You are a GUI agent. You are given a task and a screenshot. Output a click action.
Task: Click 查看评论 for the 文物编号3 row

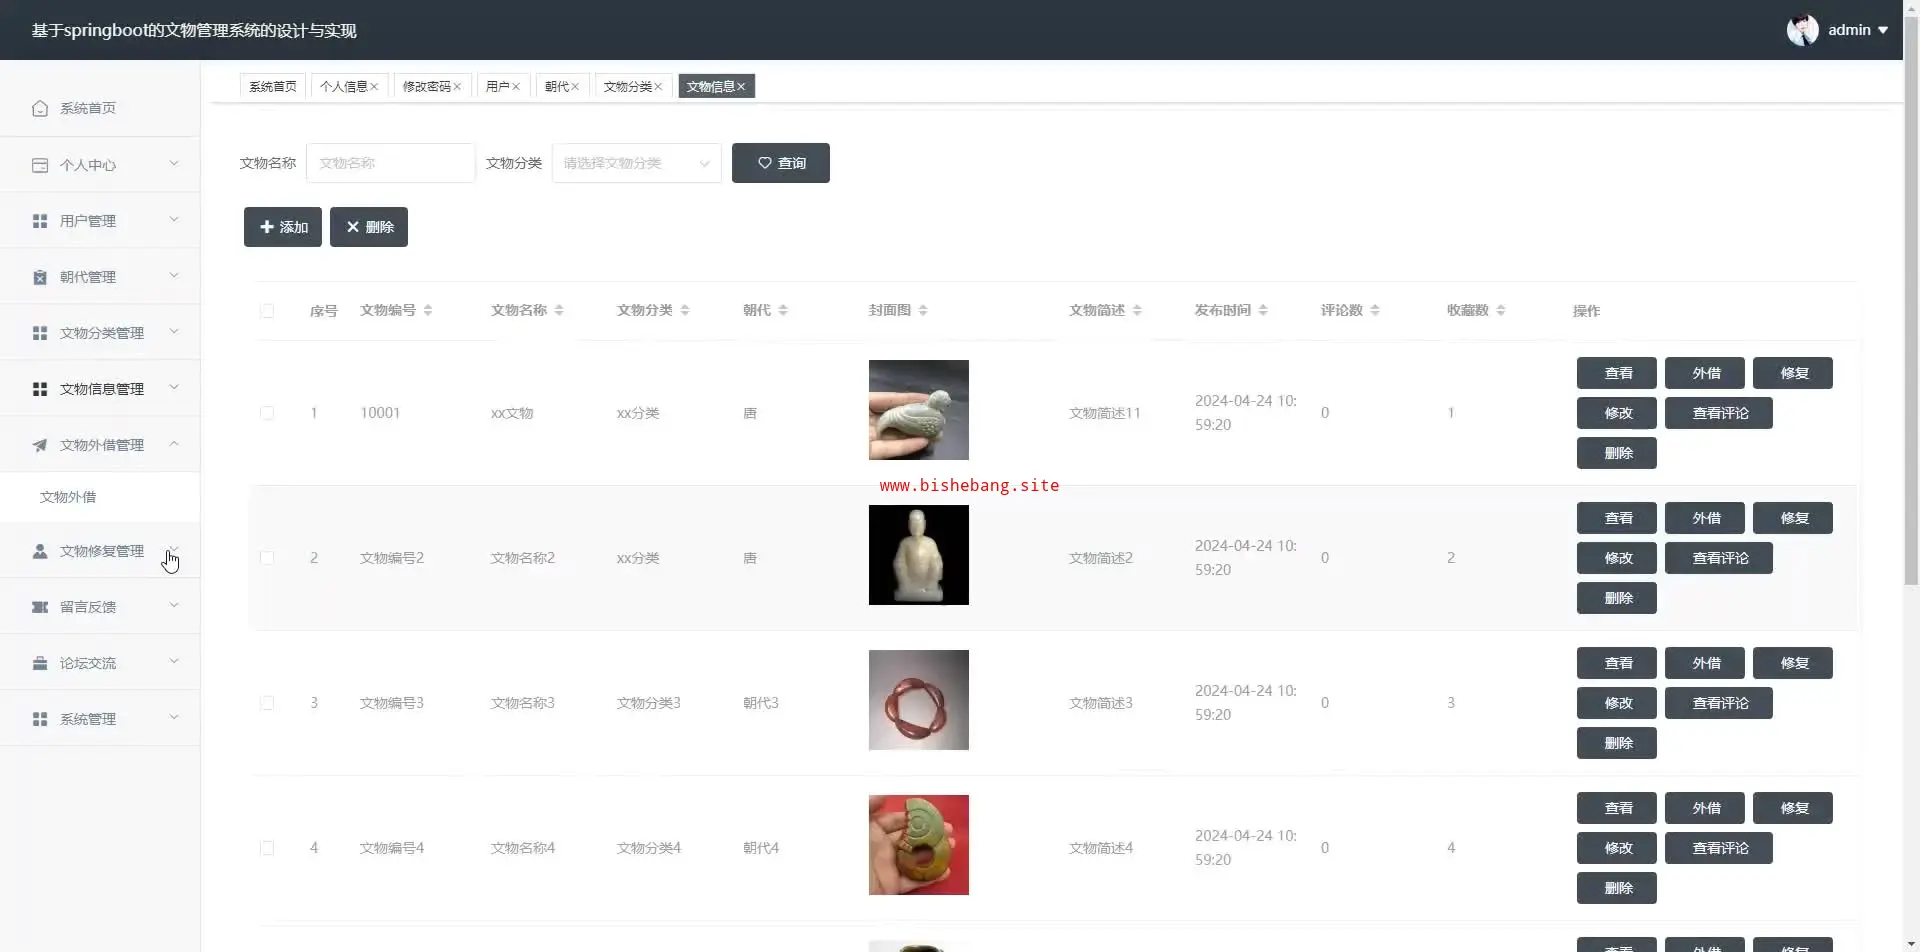click(1719, 703)
